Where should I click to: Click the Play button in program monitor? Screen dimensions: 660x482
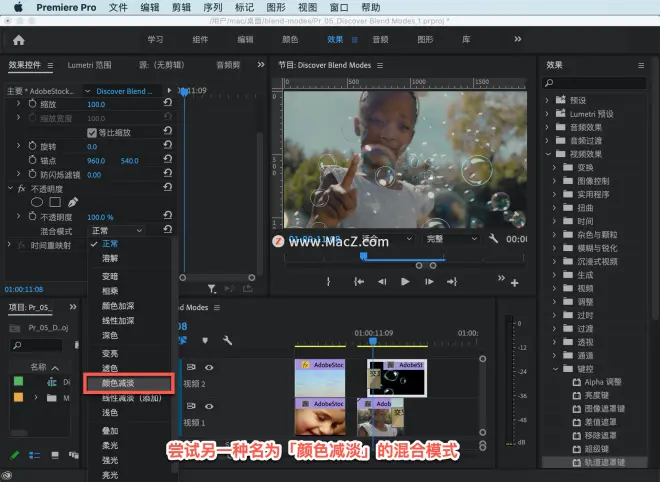click(405, 282)
